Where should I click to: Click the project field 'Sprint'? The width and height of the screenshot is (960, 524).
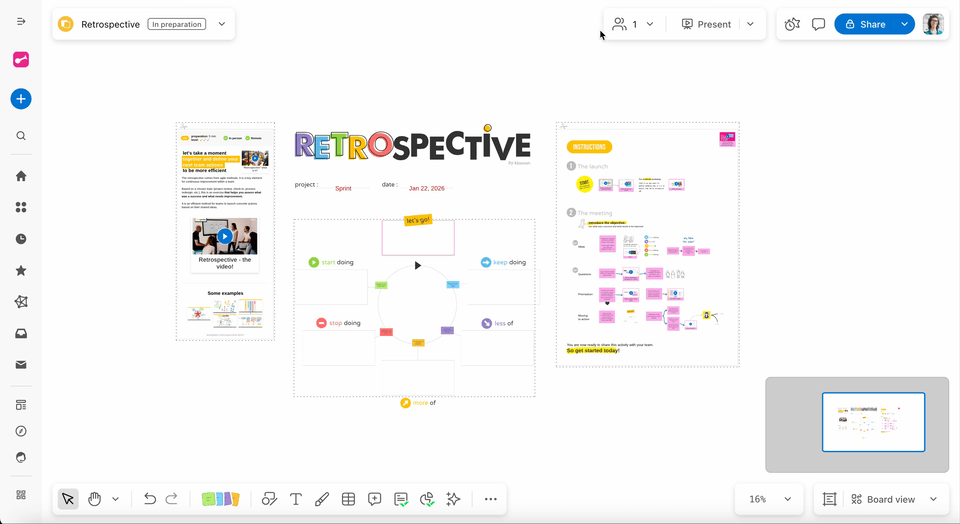point(343,189)
